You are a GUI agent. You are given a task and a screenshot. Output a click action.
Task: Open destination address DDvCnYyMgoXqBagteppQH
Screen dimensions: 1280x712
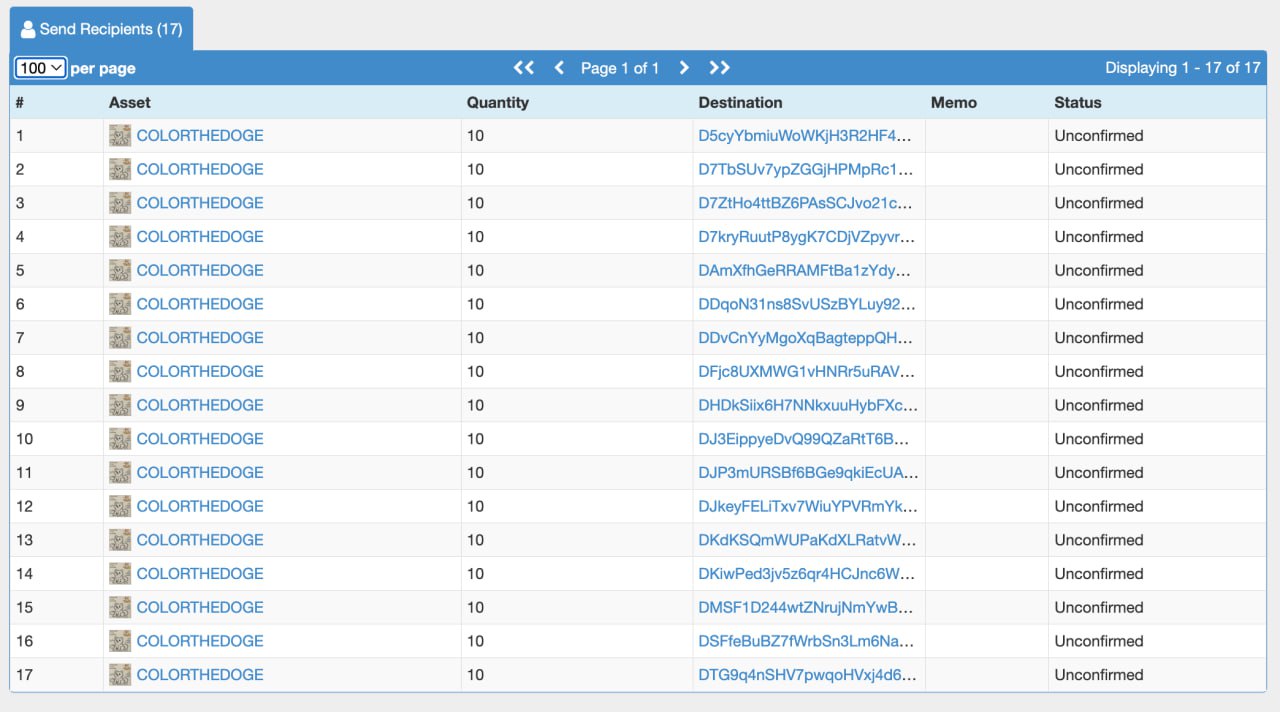(x=806, y=338)
